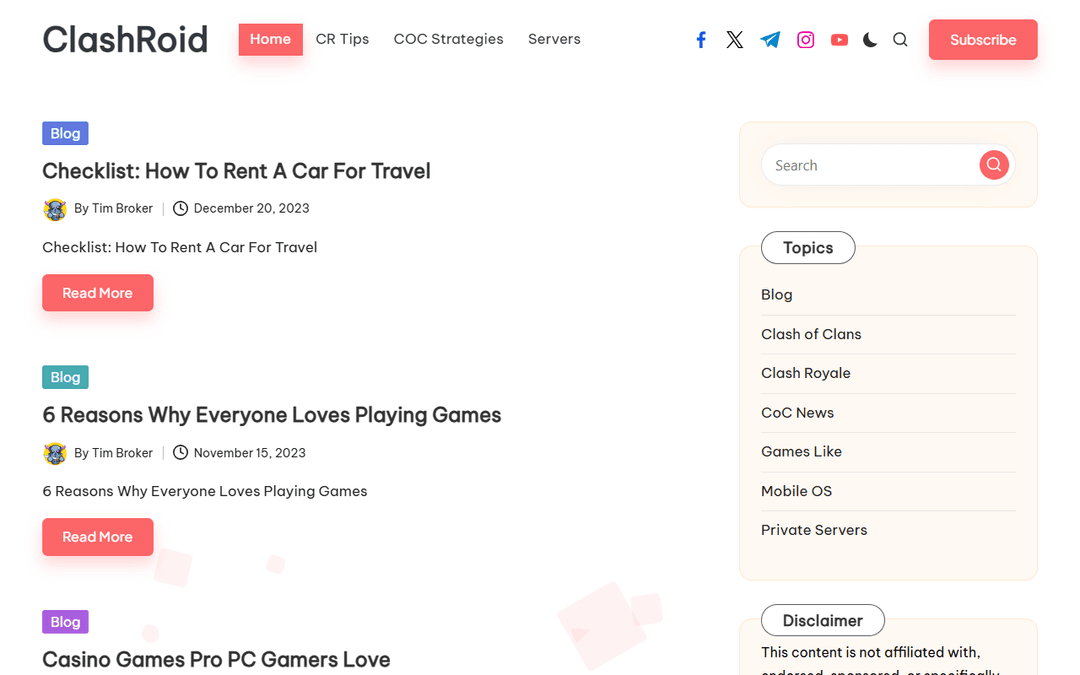Submit sidebar search with red magnifier button
The height and width of the screenshot is (675, 1080).
[x=994, y=165]
